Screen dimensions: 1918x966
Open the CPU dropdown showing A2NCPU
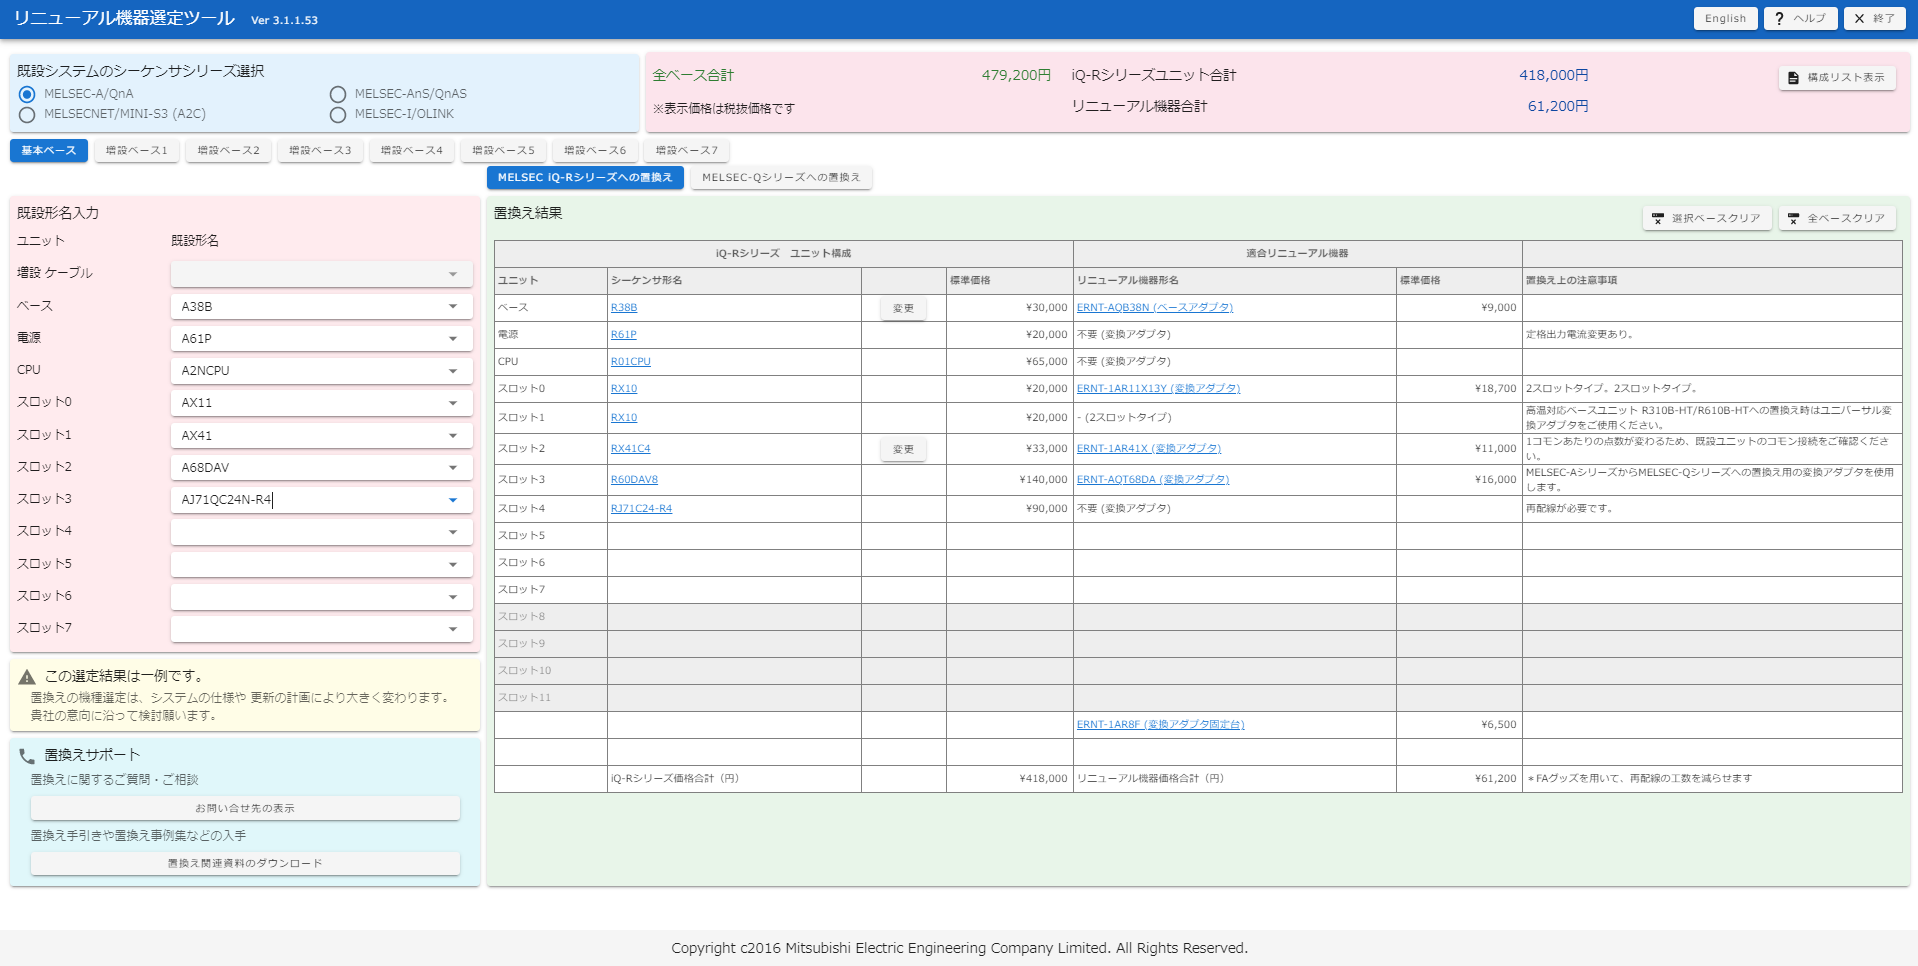[x=321, y=370]
